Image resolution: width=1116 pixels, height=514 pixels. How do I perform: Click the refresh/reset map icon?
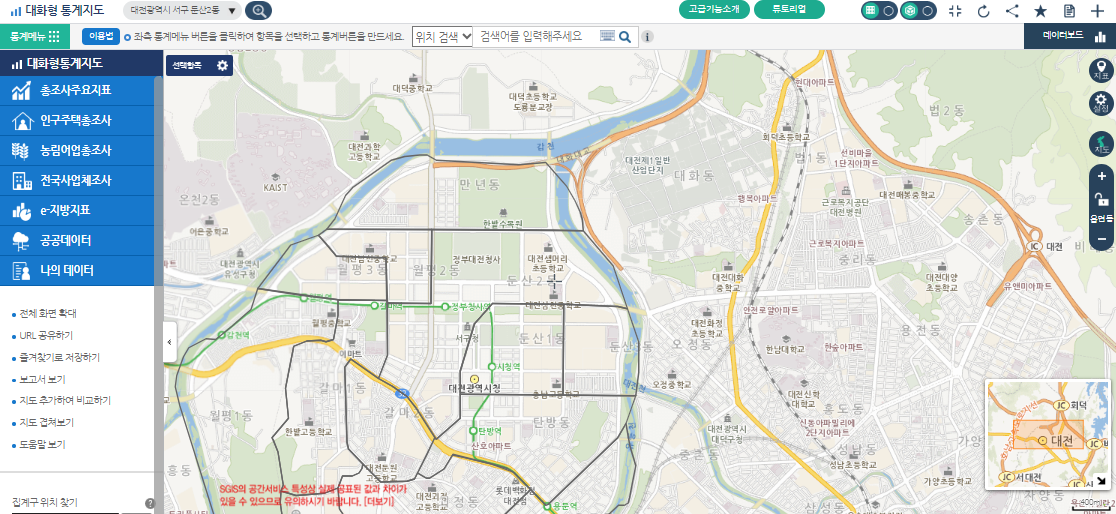pyautogui.click(x=983, y=11)
